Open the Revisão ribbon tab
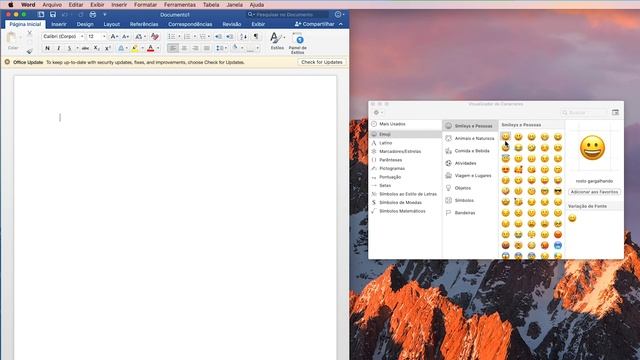The image size is (640, 360). pos(231,24)
